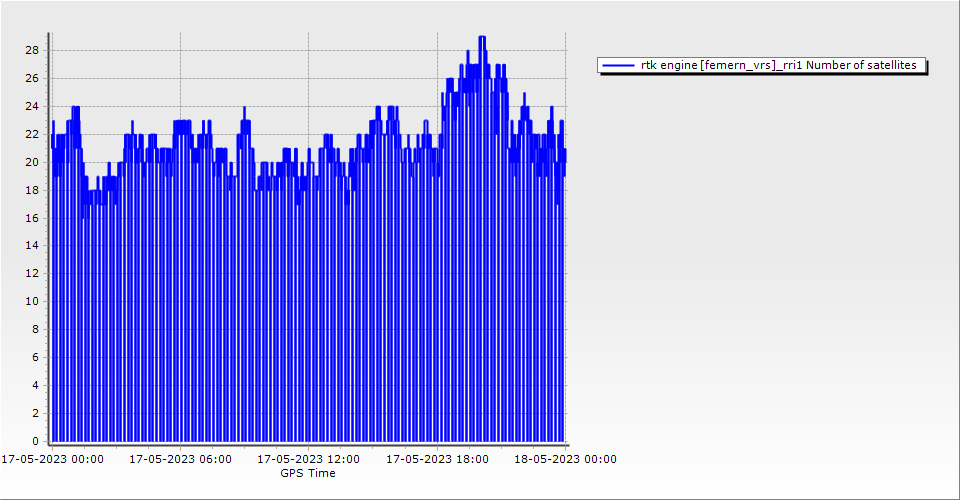Click the 17-05-2023 18:00 time axis label
Screen dimensions: 960x500
pyautogui.click(x=437, y=460)
